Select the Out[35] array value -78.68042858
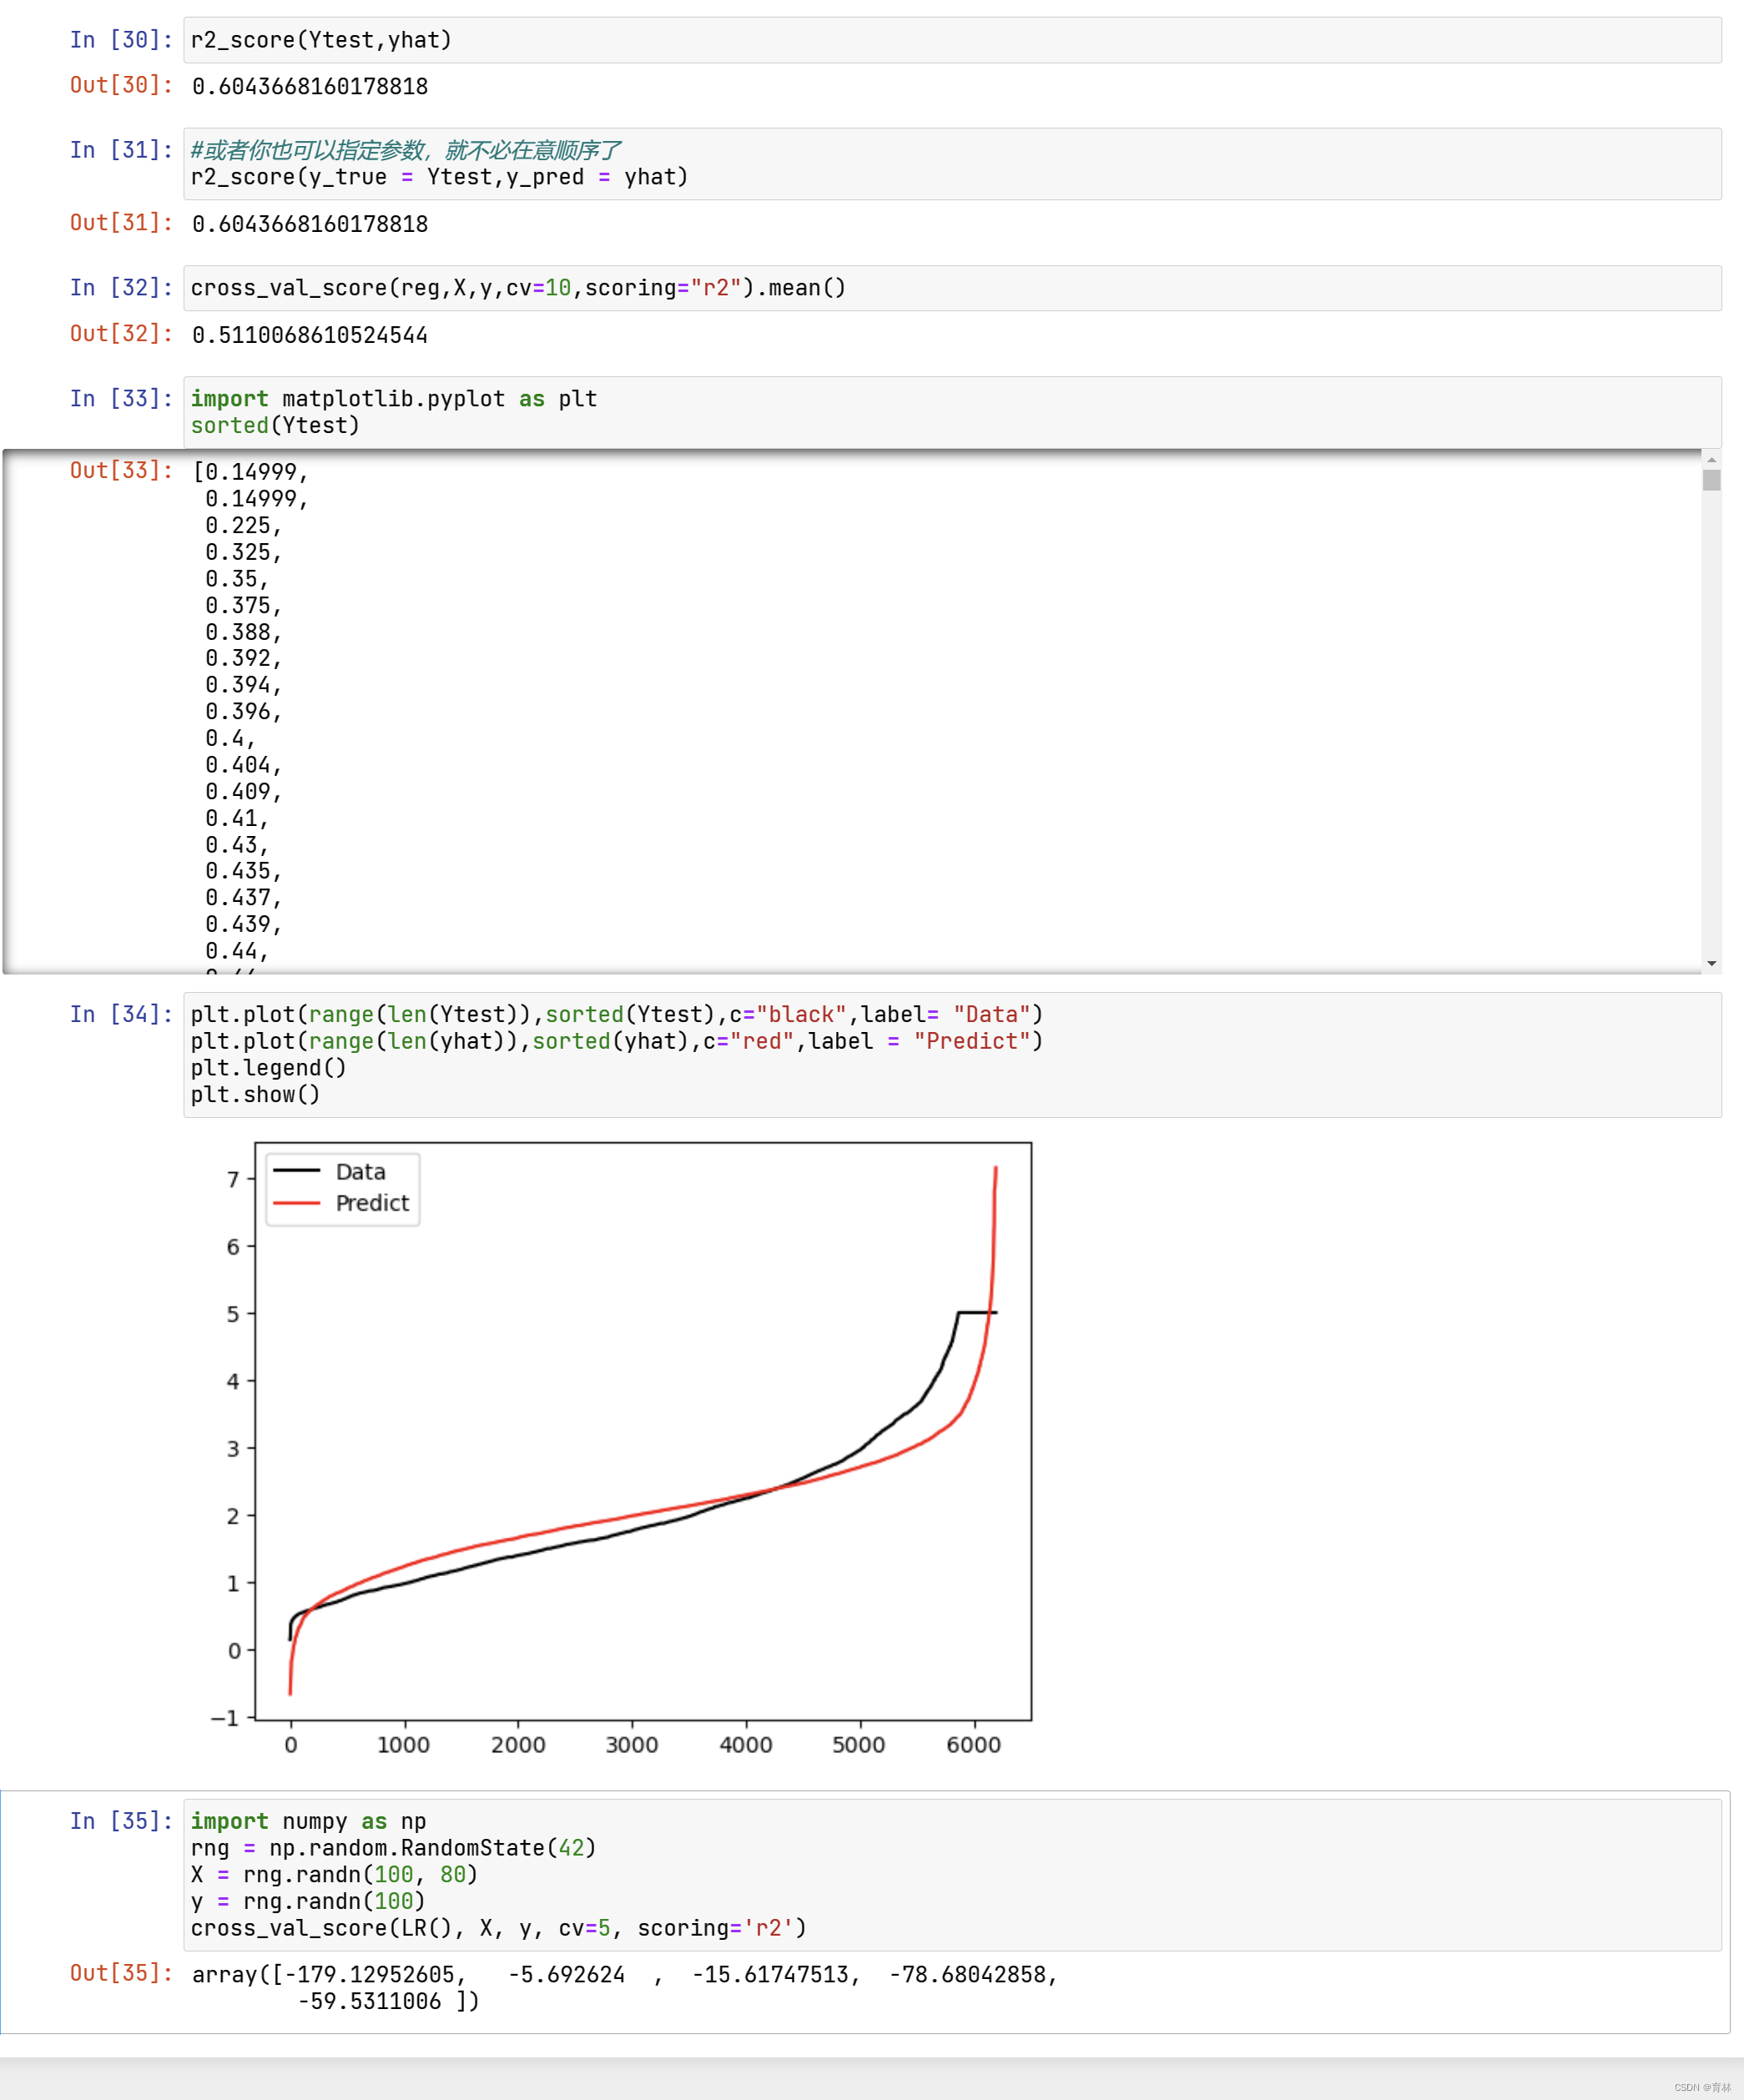 [x=968, y=1975]
